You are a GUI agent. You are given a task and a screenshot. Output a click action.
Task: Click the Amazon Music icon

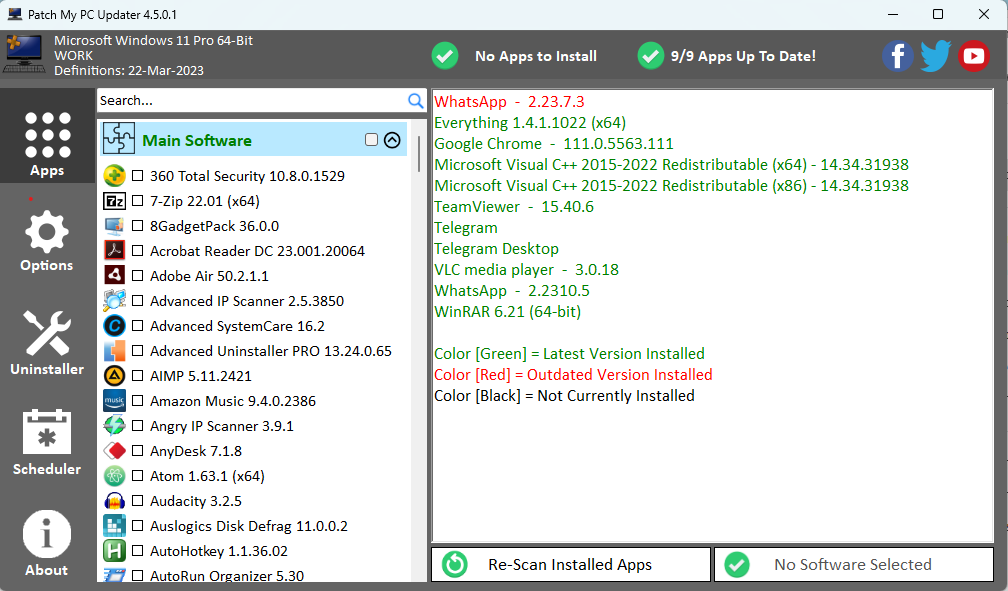click(114, 401)
